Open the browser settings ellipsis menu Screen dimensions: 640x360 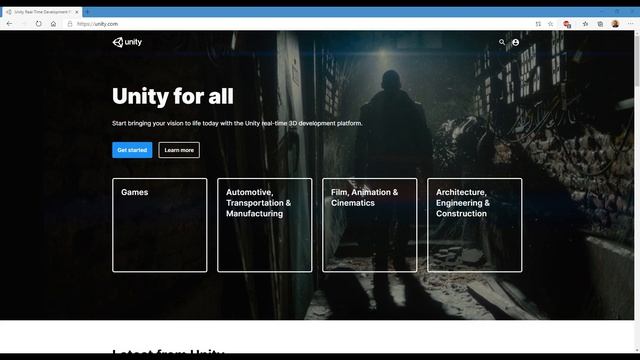[631, 24]
